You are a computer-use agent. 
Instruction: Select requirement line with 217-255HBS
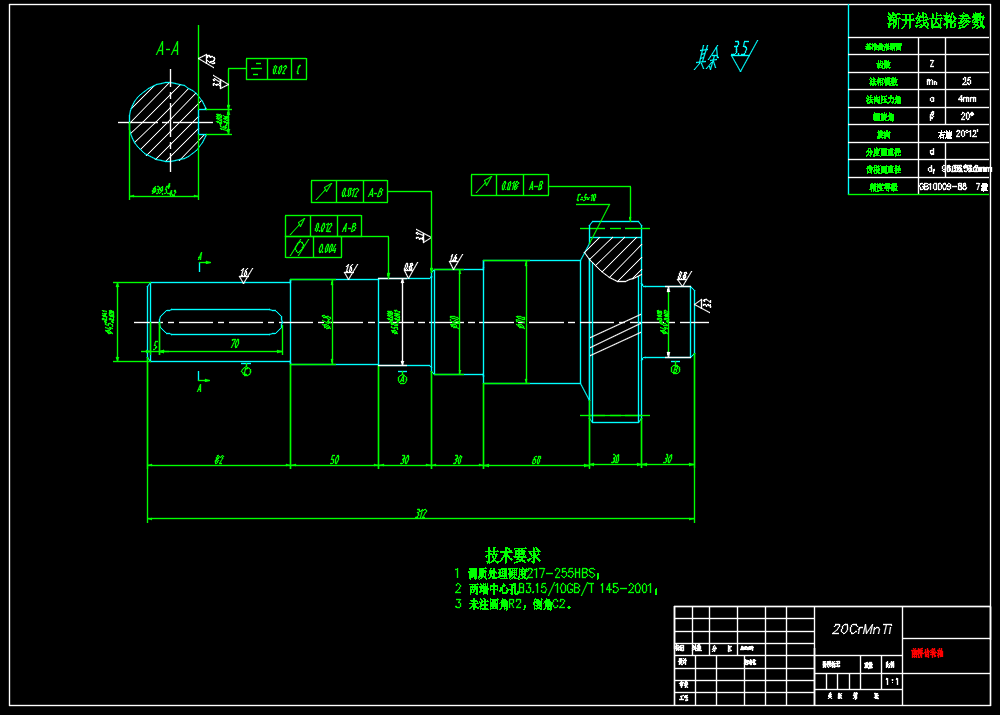point(527,573)
